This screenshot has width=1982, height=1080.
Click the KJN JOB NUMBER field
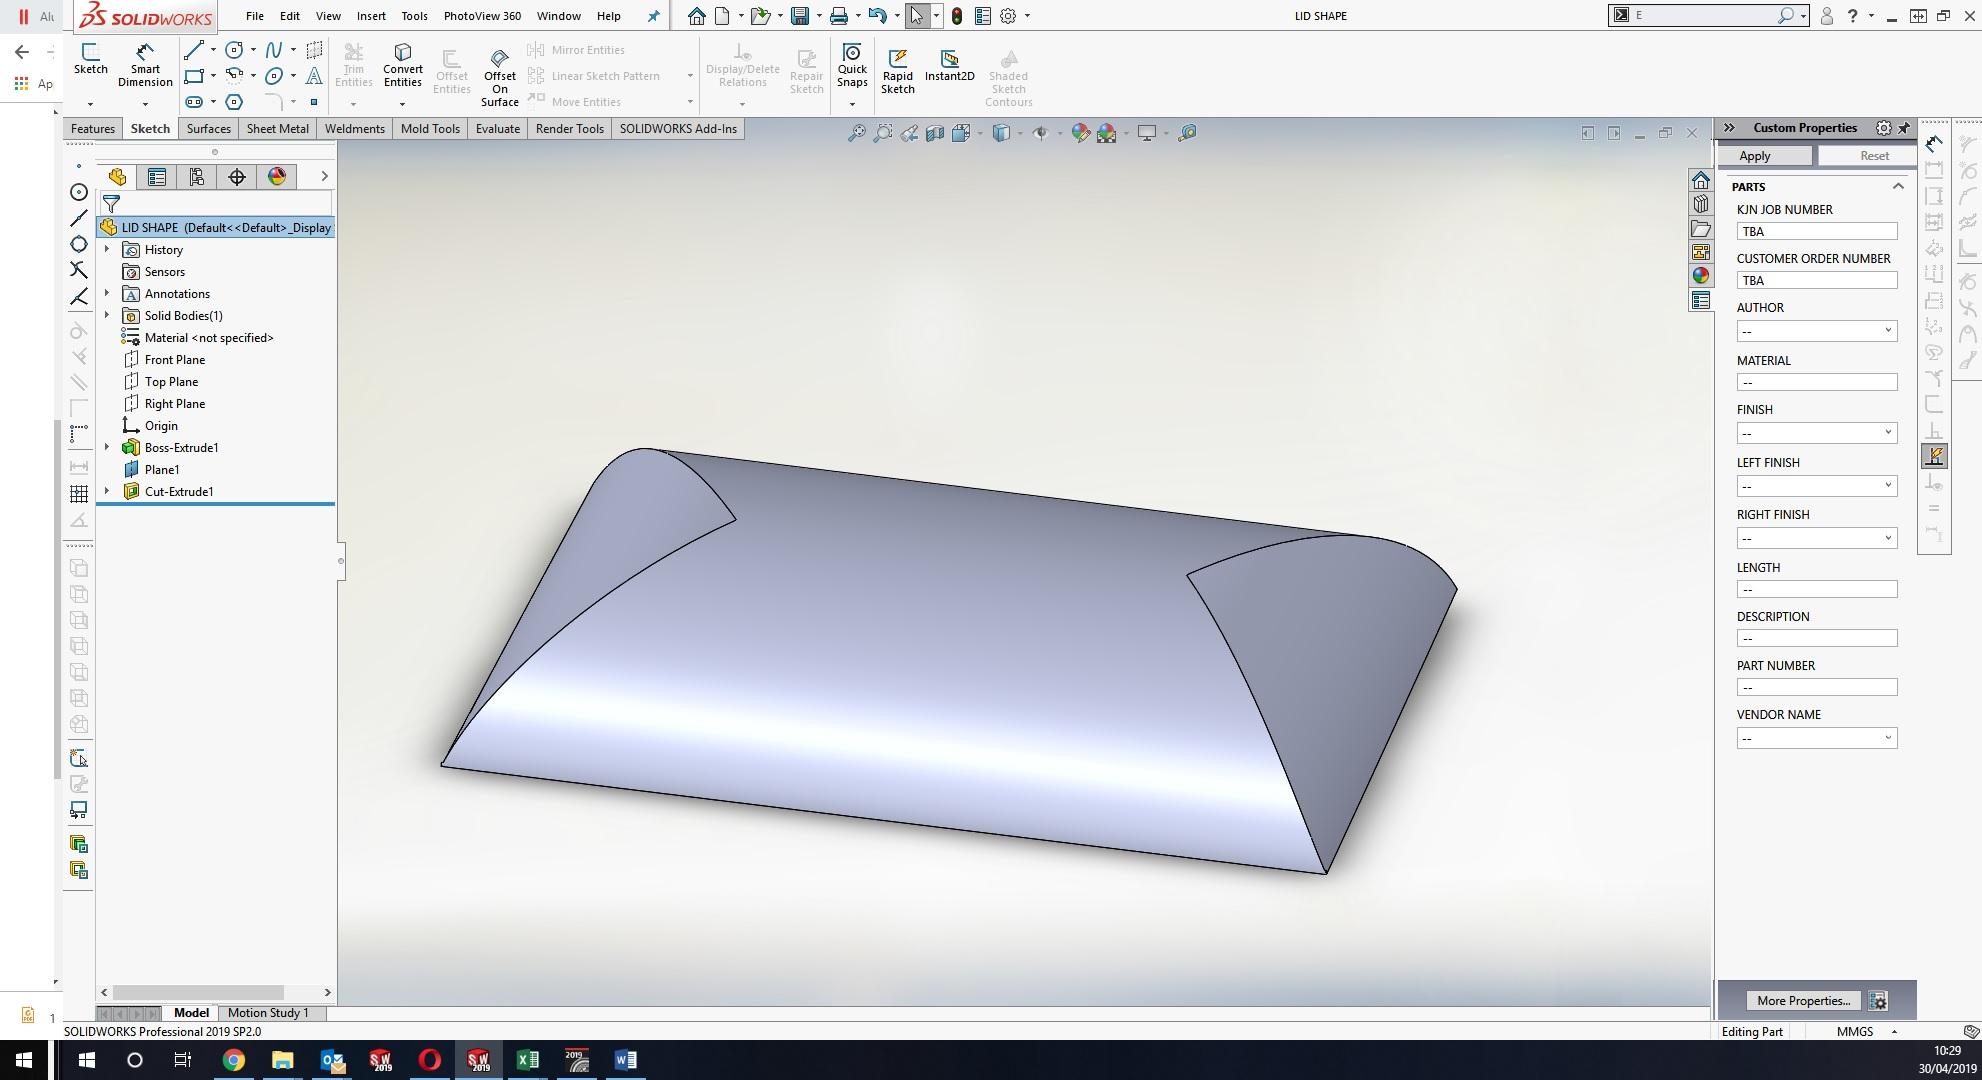click(x=1816, y=231)
